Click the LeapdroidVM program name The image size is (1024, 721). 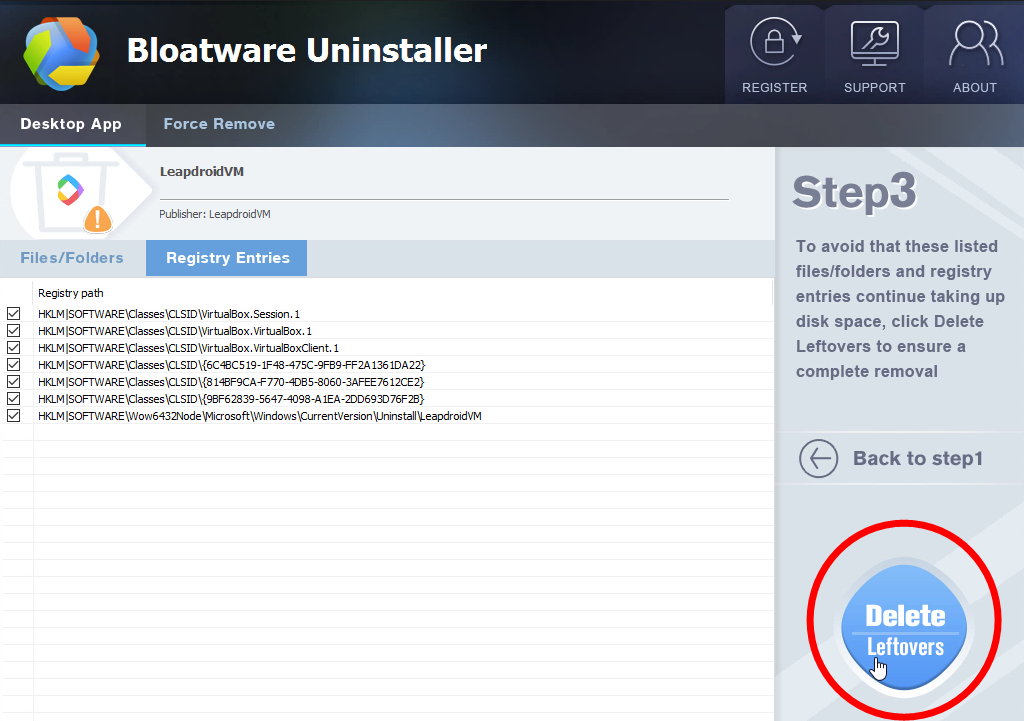tap(202, 172)
